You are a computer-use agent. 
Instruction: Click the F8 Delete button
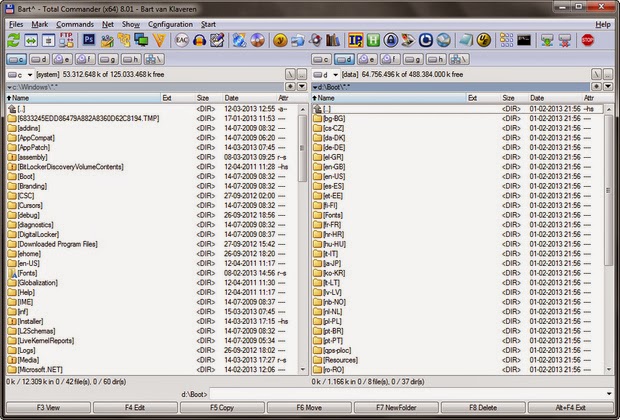[x=483, y=407]
